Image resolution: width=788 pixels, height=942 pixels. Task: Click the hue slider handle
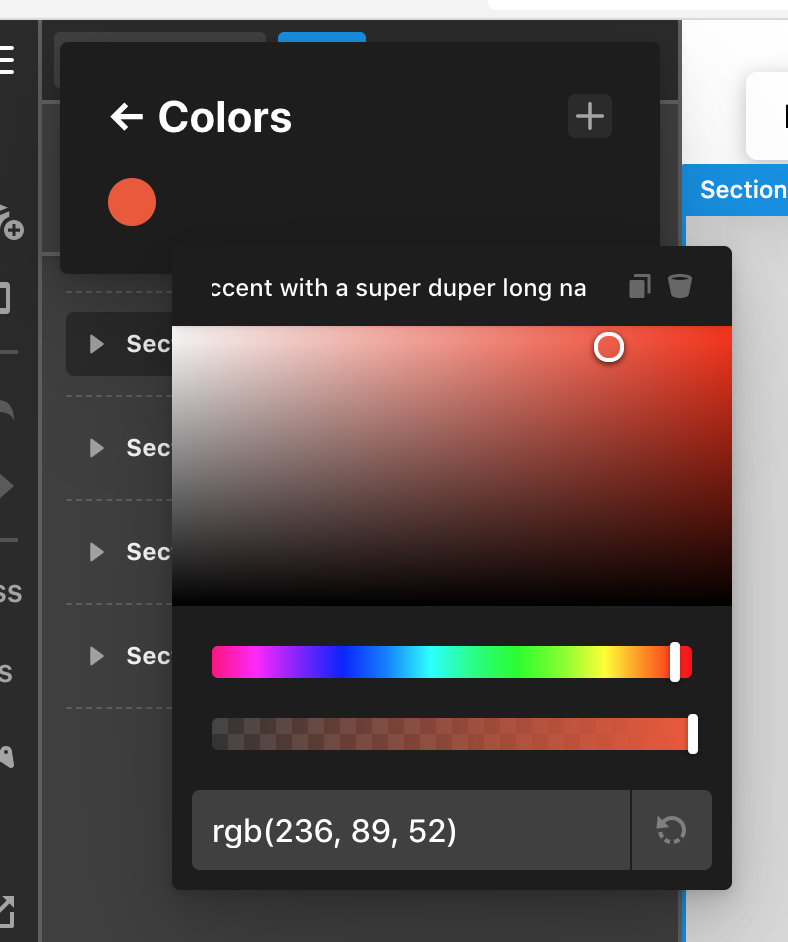tap(675, 662)
